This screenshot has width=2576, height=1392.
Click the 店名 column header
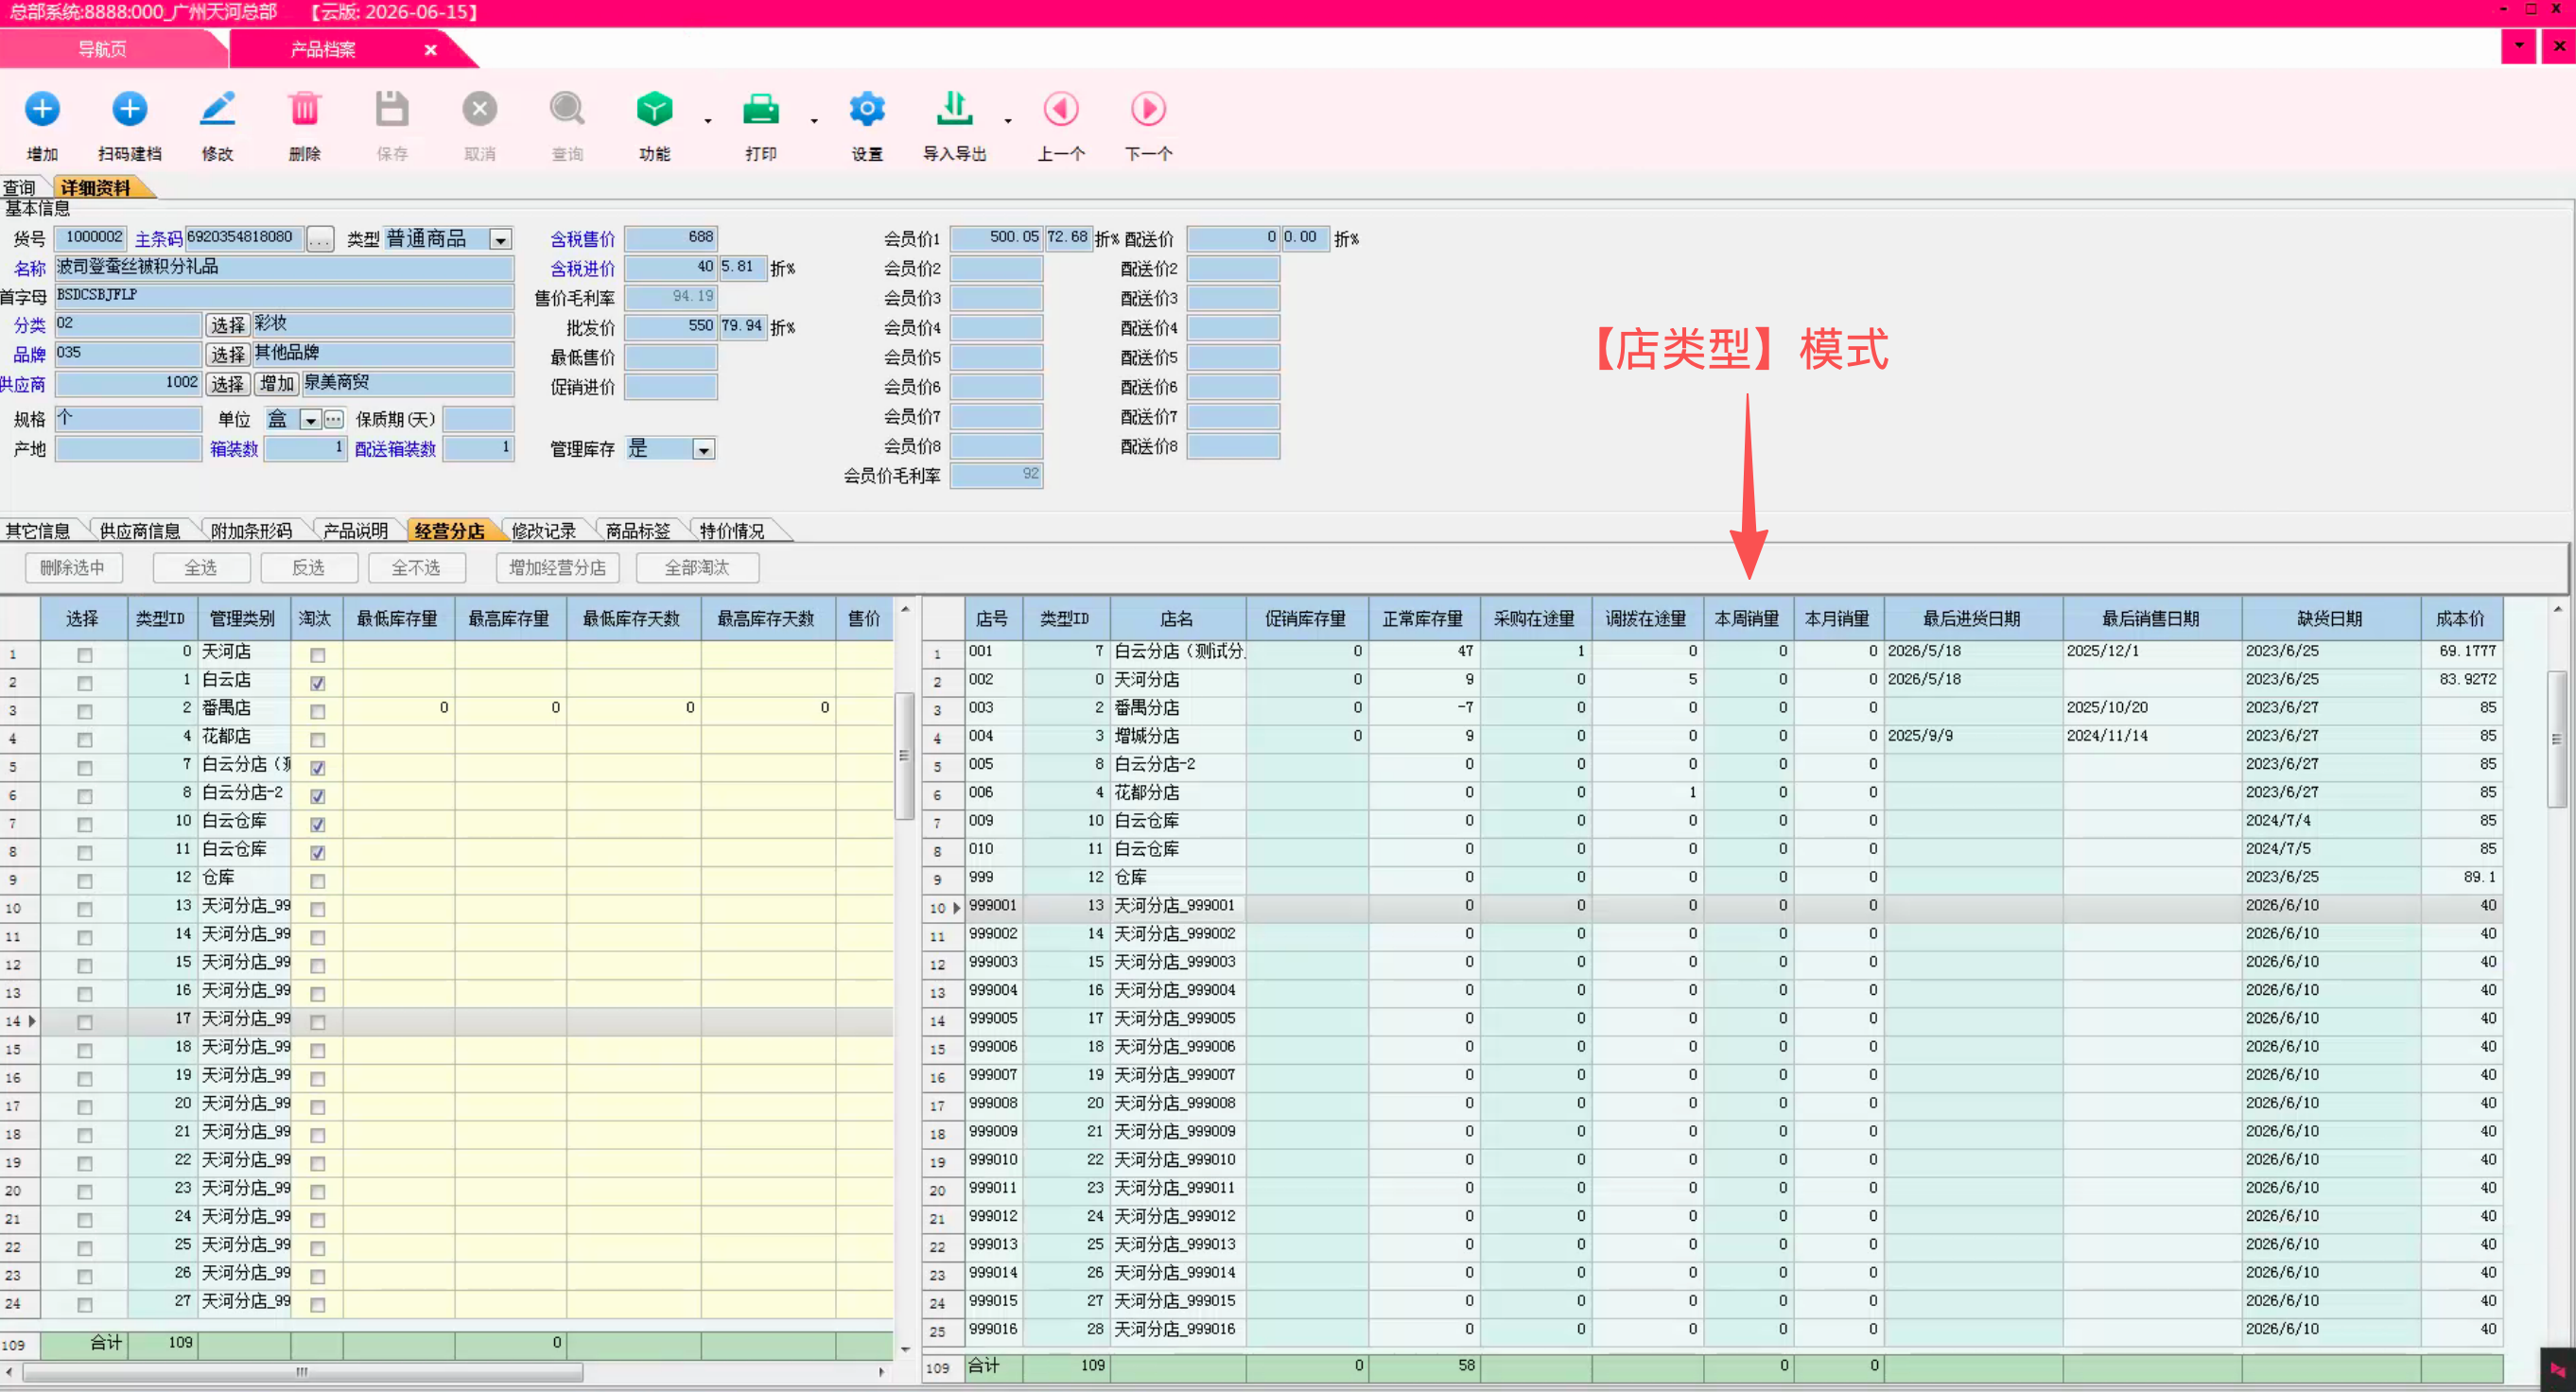(x=1177, y=619)
